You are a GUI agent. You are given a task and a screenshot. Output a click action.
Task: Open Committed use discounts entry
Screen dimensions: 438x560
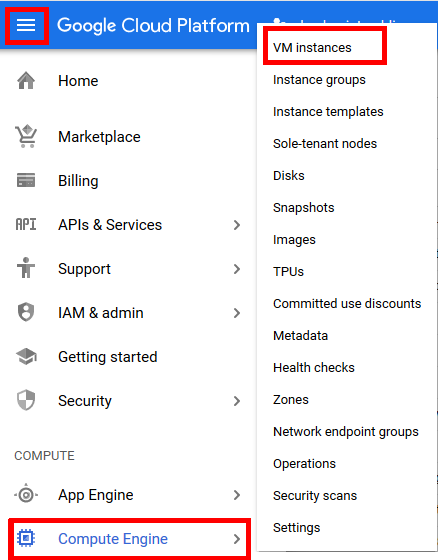pos(347,304)
